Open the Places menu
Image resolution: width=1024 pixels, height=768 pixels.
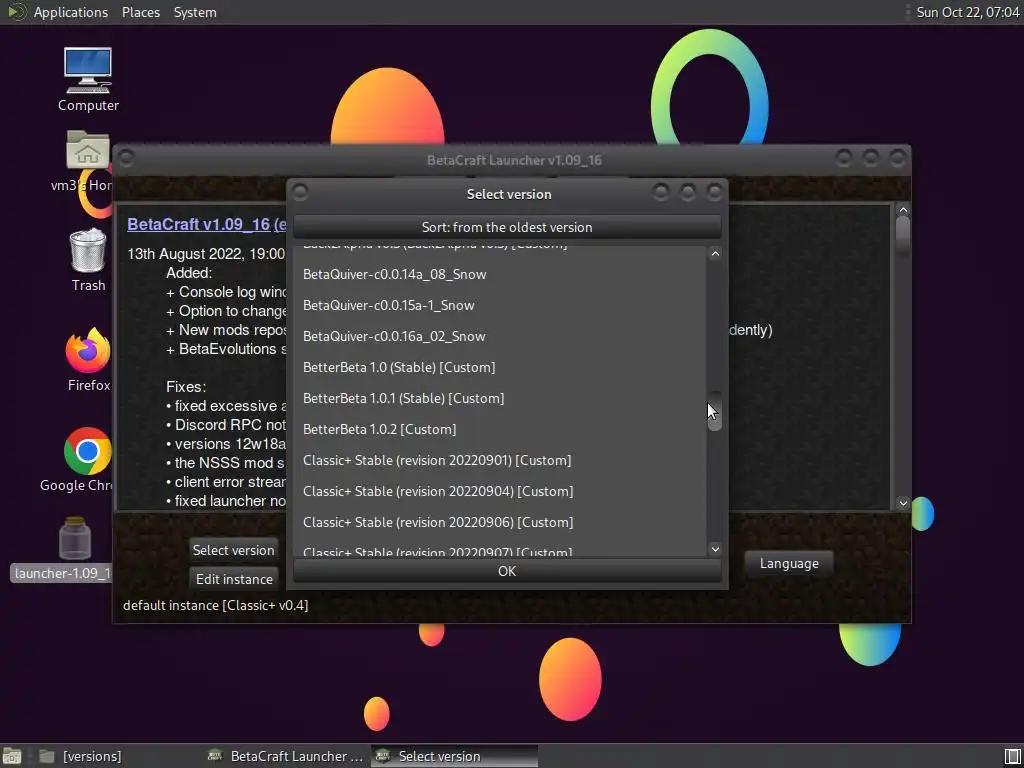140,12
